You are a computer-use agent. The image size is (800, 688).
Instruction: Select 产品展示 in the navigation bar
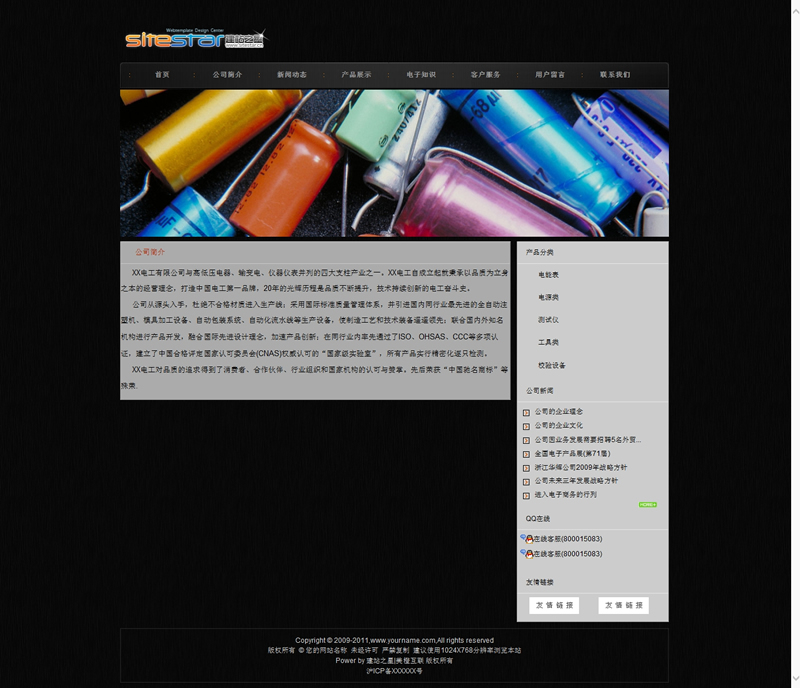click(356, 75)
